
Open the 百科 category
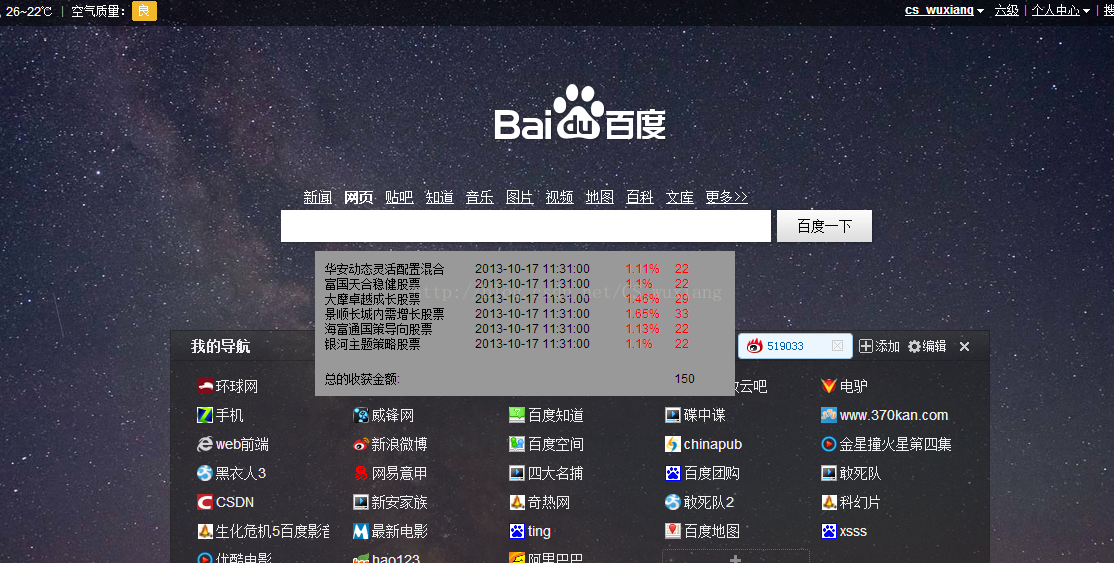[x=639, y=198]
